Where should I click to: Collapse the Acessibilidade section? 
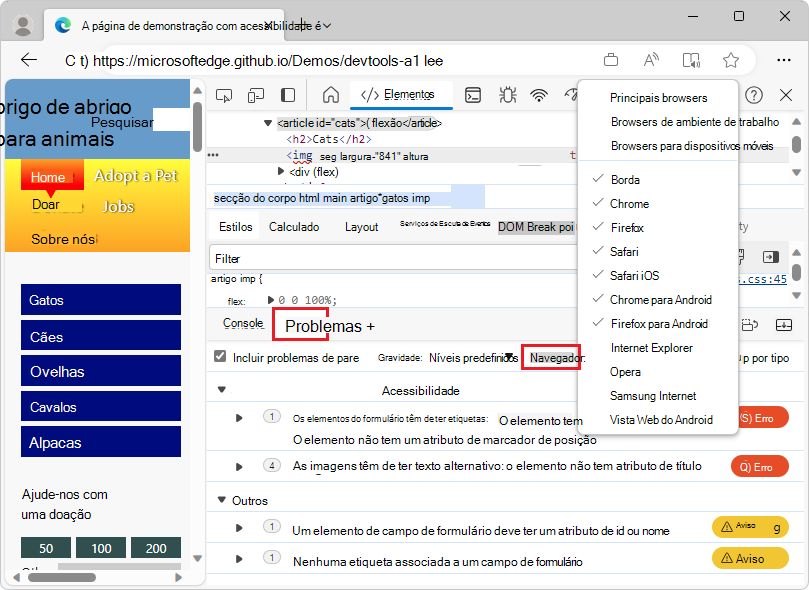(x=221, y=389)
